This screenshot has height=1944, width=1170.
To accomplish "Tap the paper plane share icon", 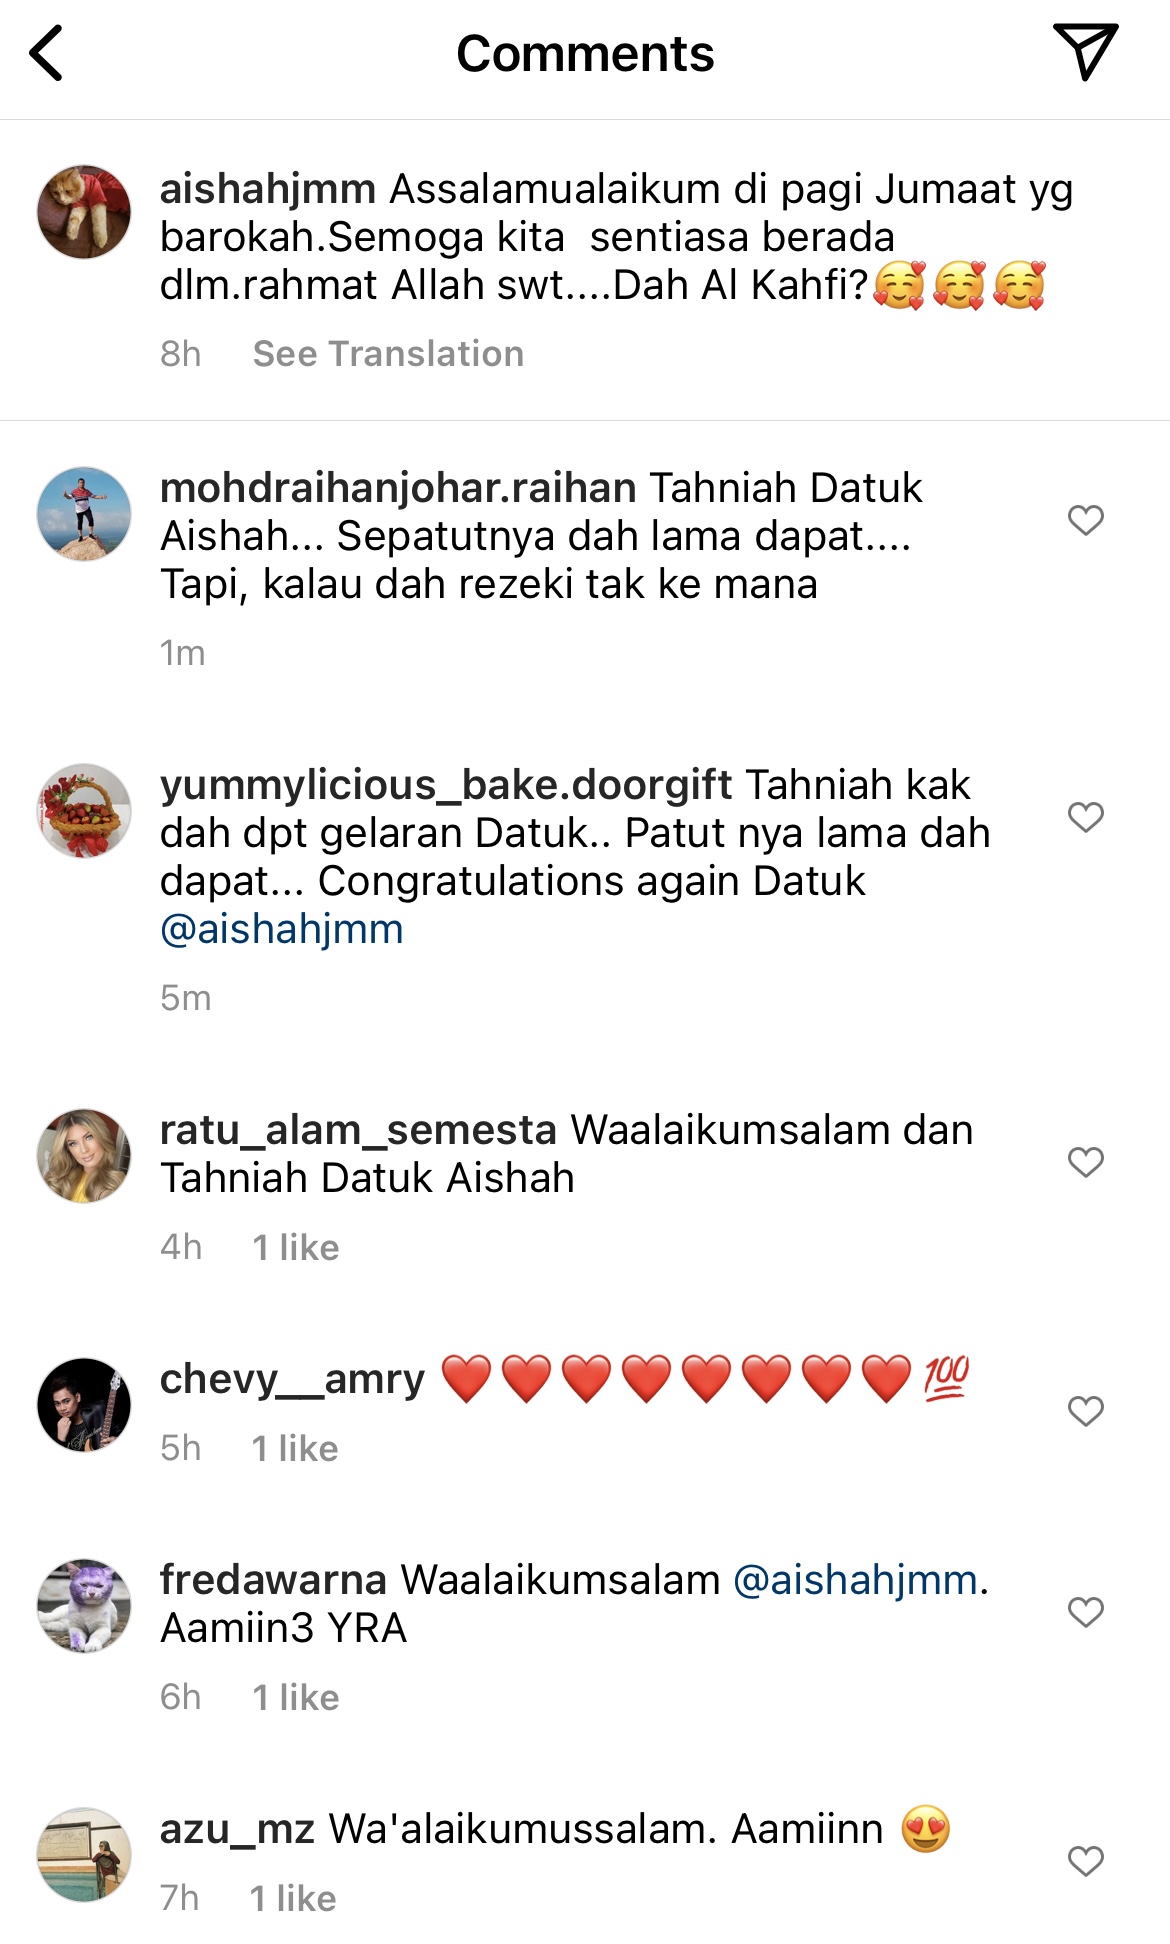I will click(x=1085, y=51).
